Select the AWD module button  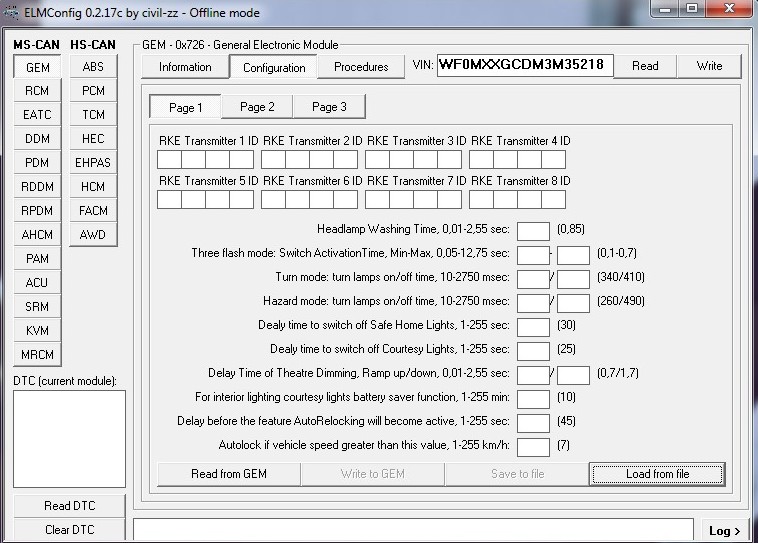93,235
